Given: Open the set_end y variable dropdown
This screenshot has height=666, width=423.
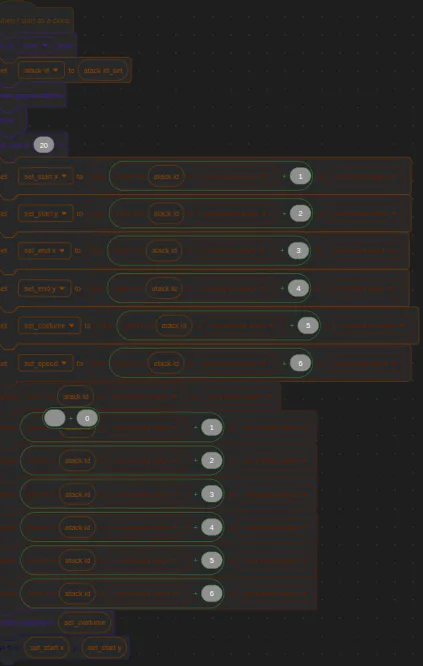Looking at the screenshot, I should (45, 289).
